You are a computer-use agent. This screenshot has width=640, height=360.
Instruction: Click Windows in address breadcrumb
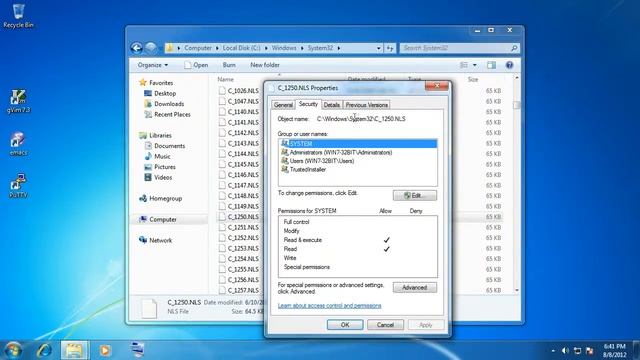pos(284,48)
